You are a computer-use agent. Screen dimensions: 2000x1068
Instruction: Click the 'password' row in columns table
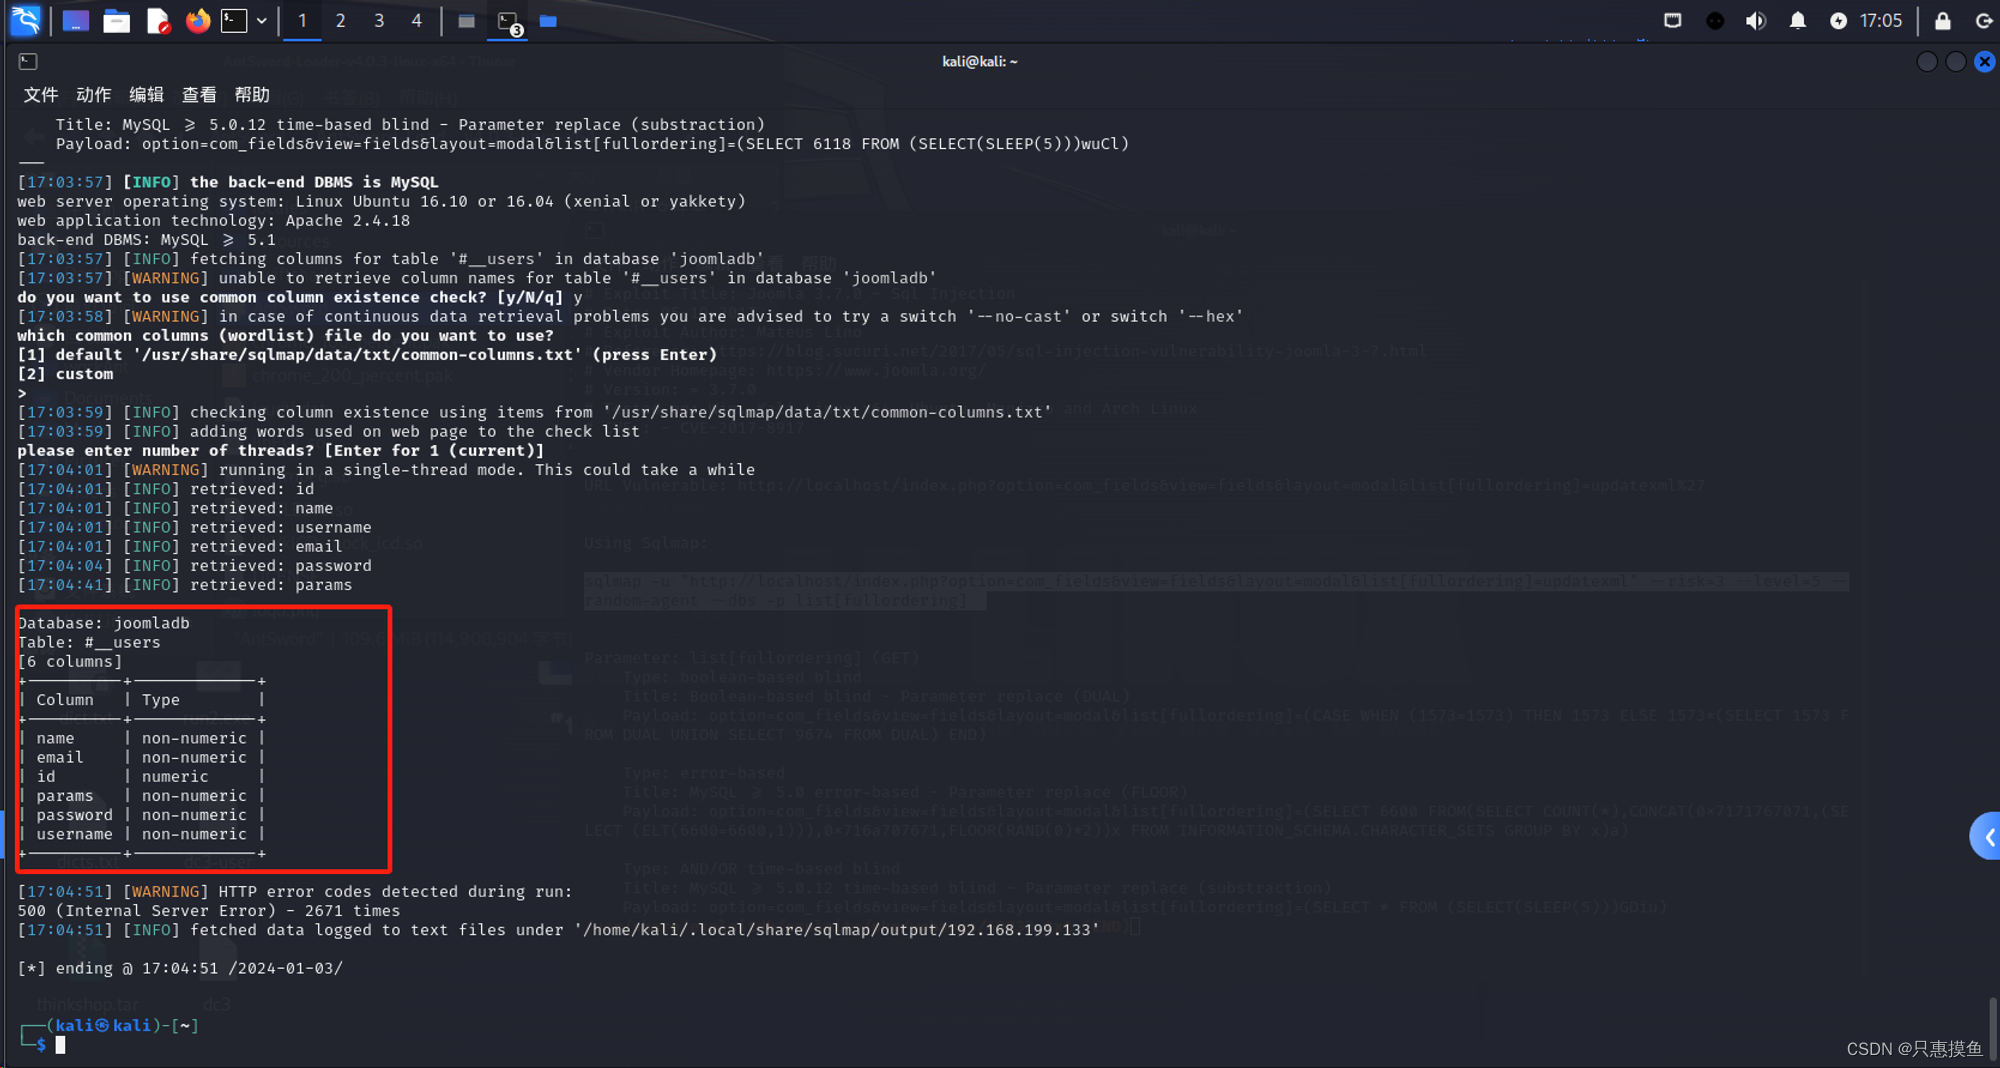pyautogui.click(x=142, y=815)
